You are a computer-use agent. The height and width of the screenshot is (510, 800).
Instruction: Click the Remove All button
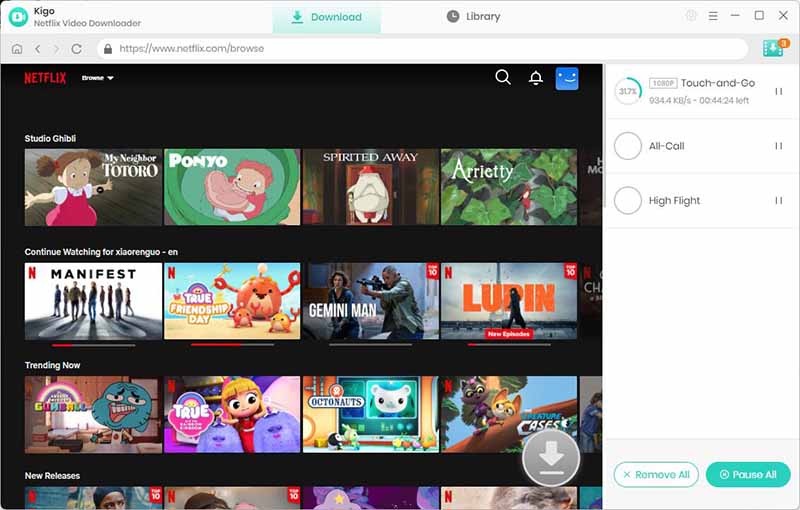tap(656, 475)
